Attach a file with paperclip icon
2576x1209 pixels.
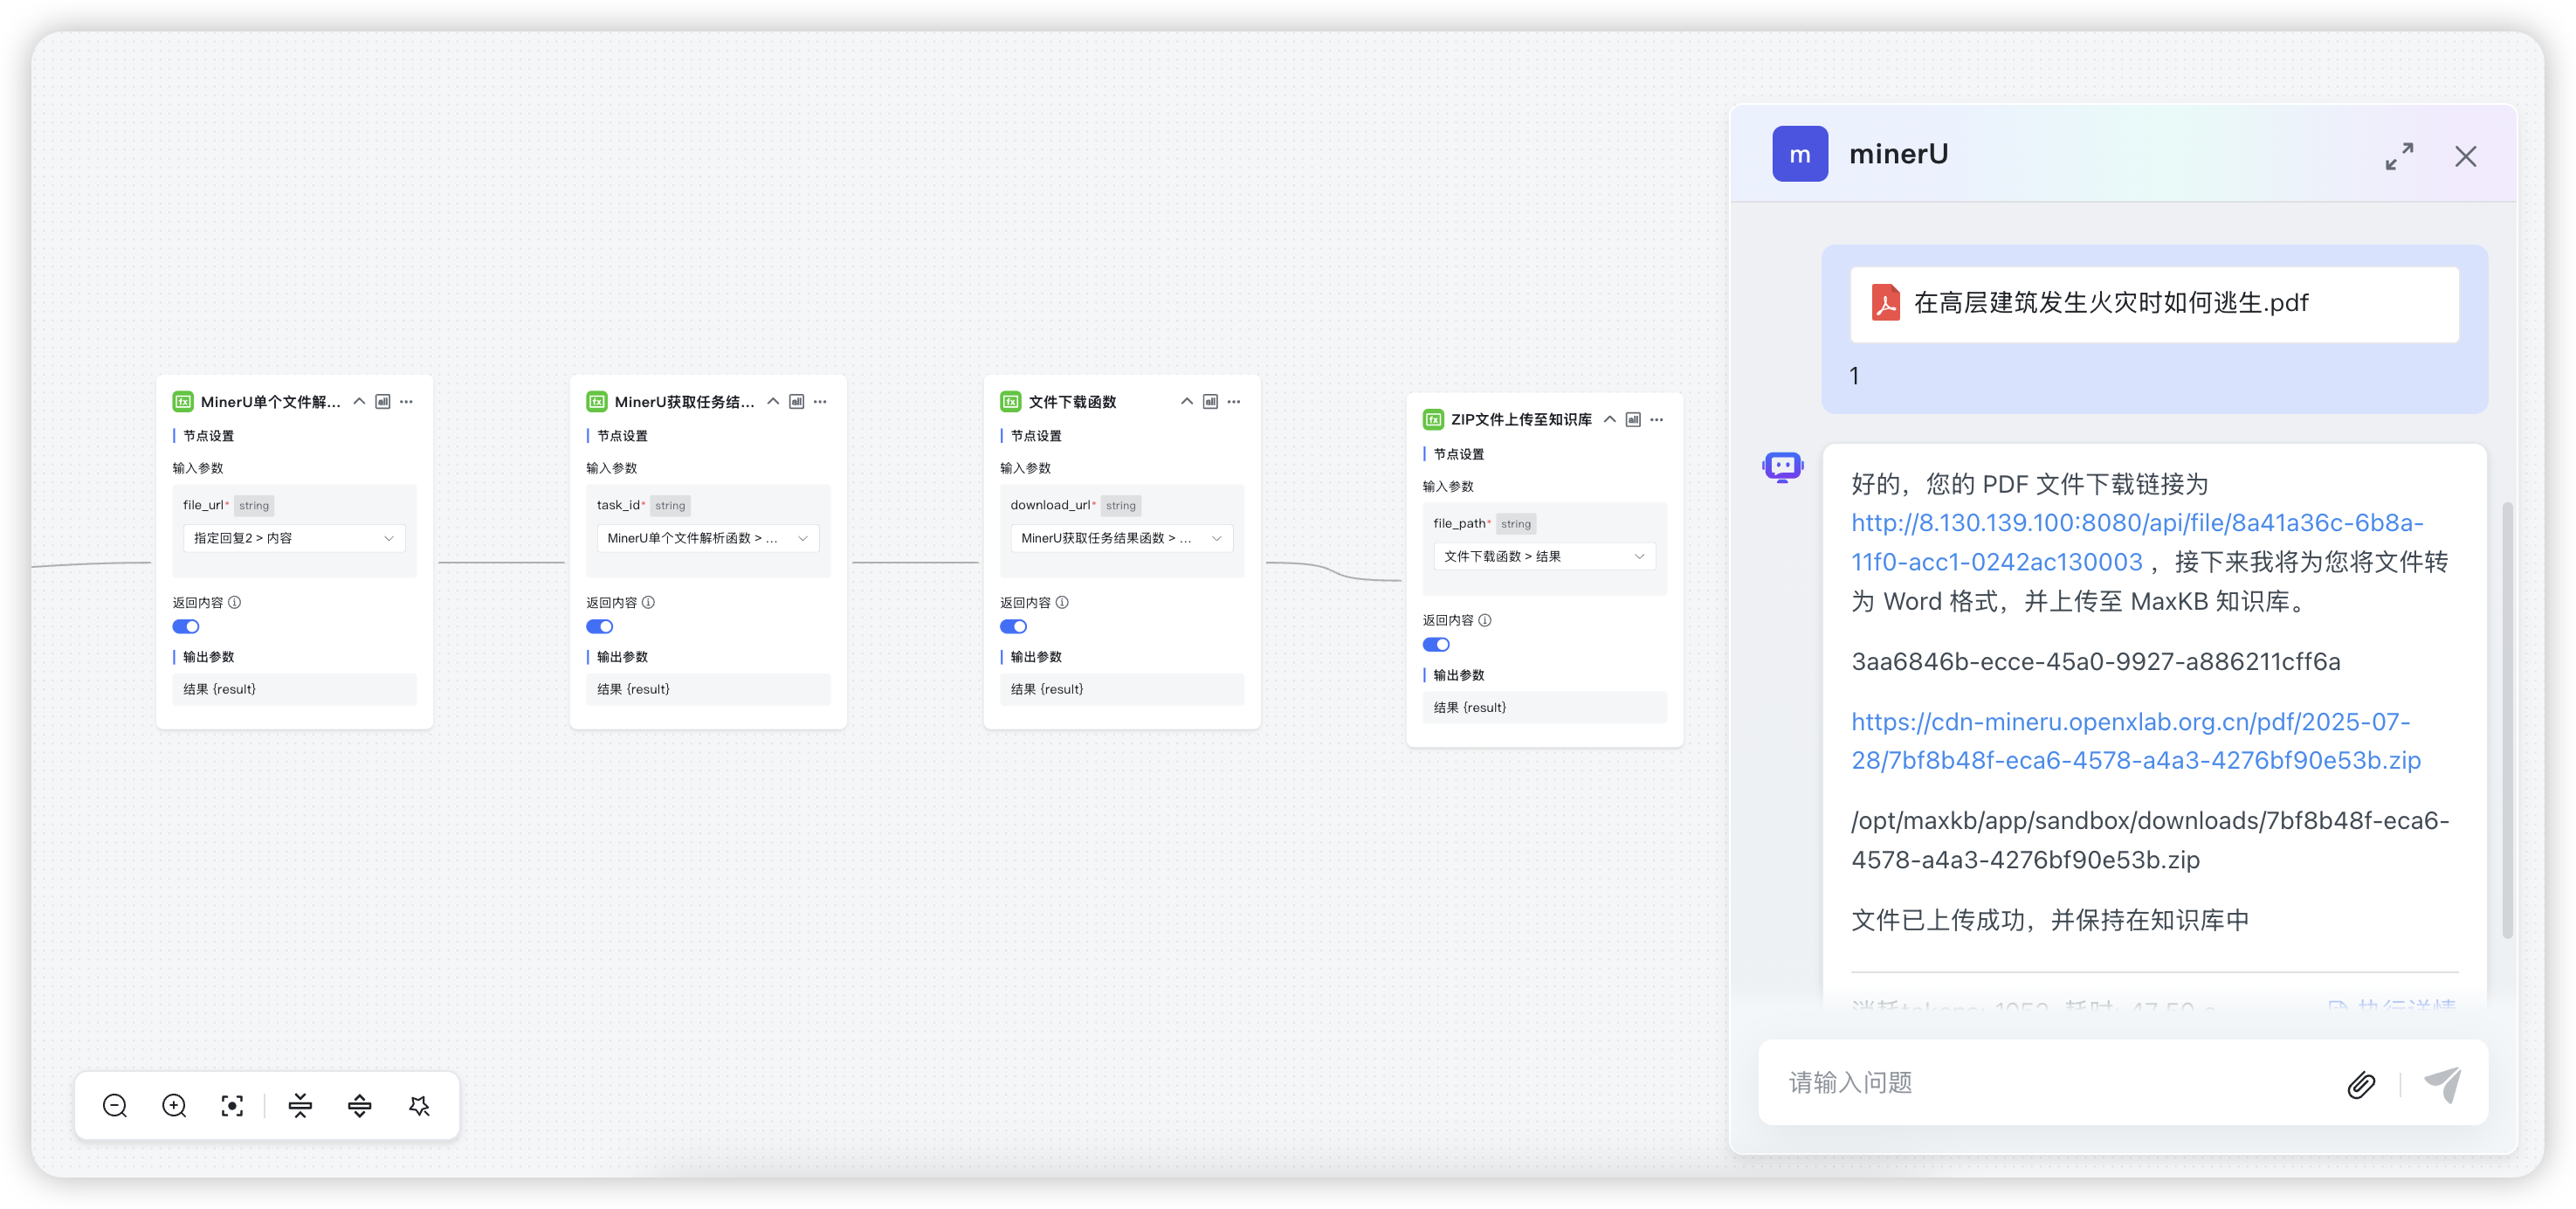click(2361, 1084)
